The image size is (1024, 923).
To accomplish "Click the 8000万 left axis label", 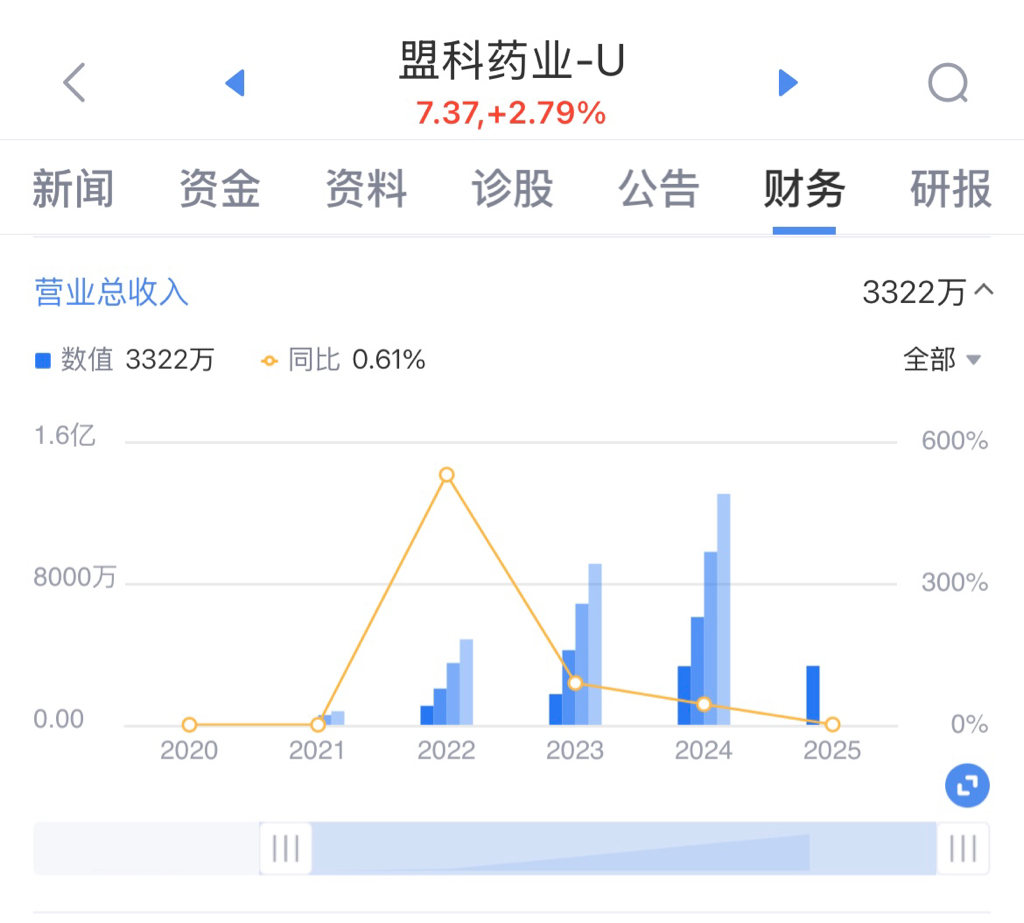I will [x=74, y=577].
